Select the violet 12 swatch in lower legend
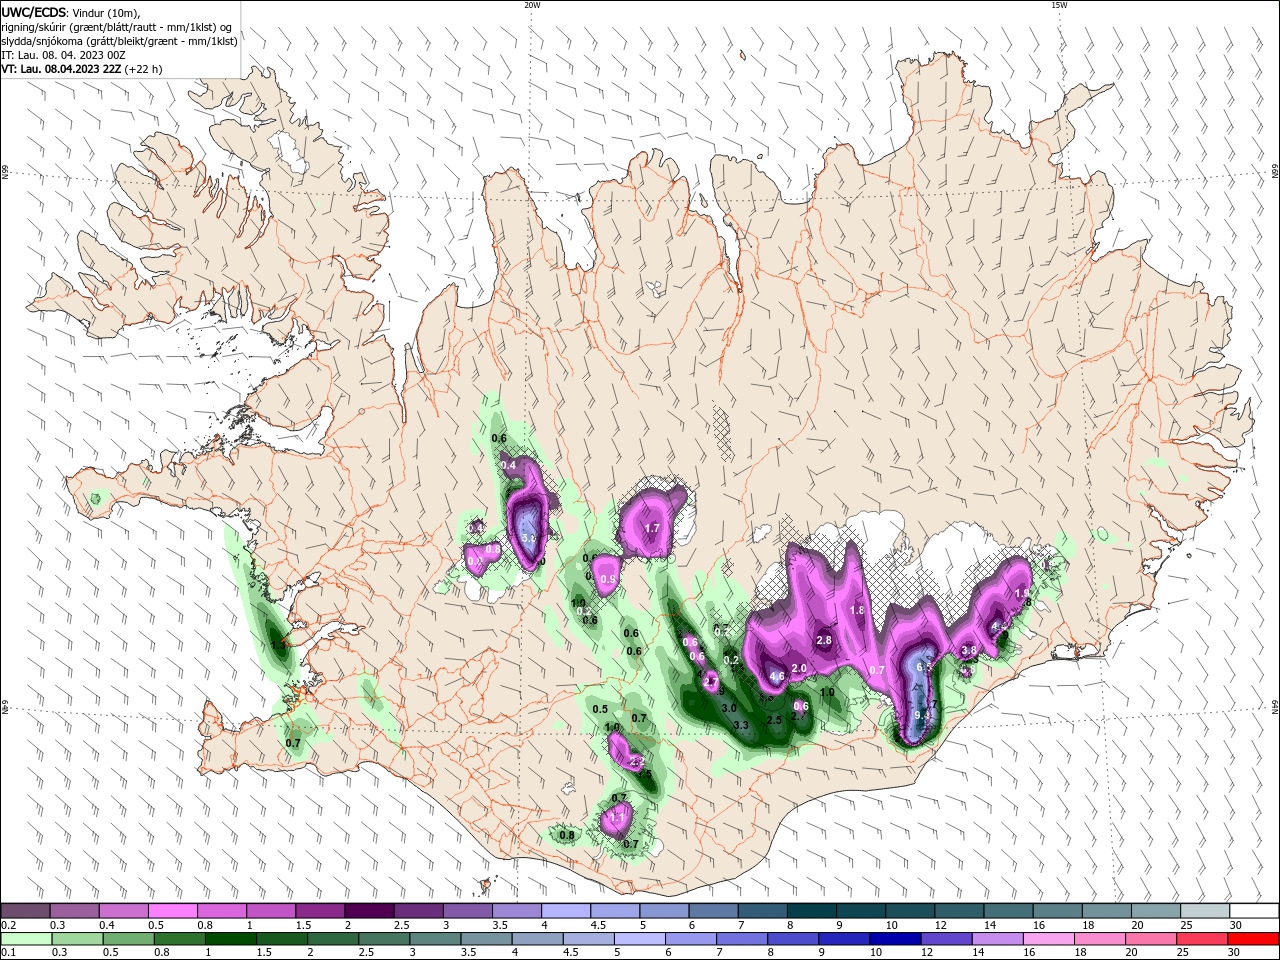The image size is (1280, 960). pos(946,939)
